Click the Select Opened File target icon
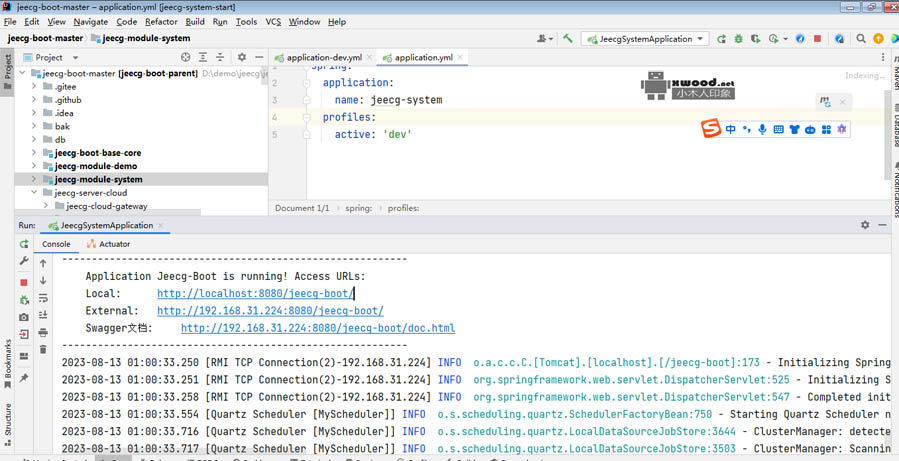The height and width of the screenshot is (461, 899). tap(185, 57)
